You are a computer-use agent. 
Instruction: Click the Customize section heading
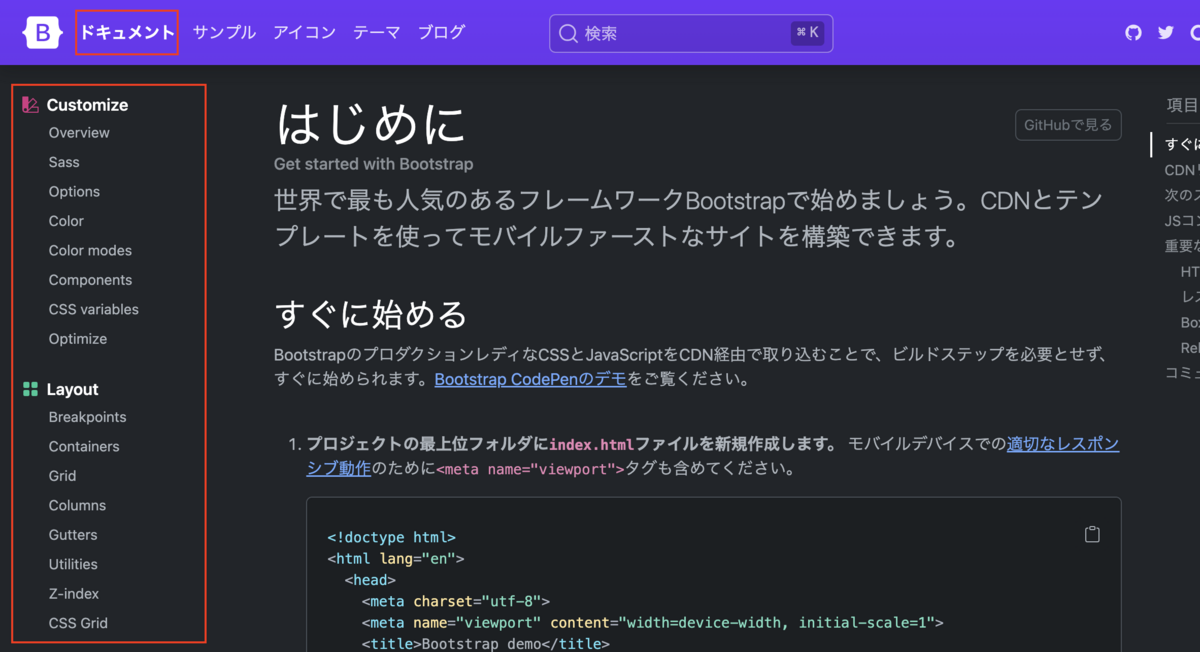pyautogui.click(x=87, y=105)
